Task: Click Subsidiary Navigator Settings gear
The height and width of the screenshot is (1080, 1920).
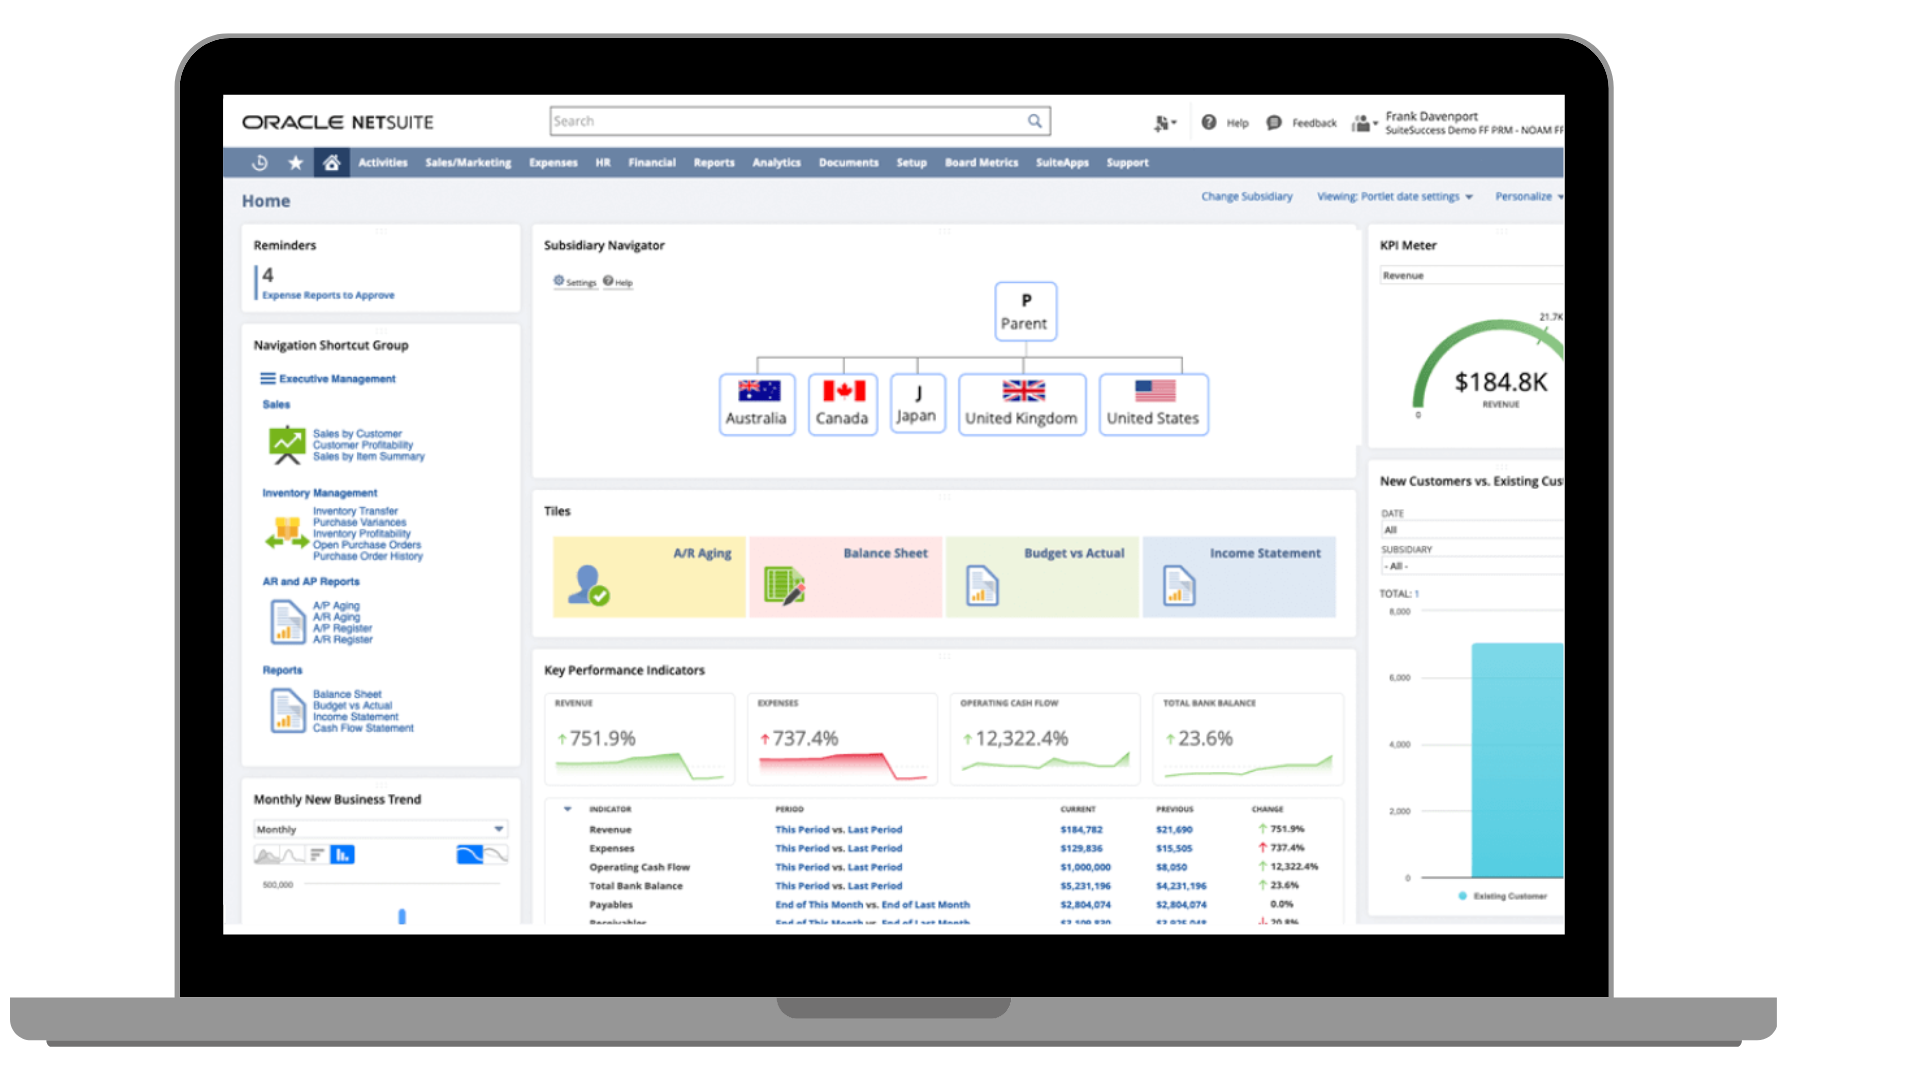Action: click(x=559, y=281)
